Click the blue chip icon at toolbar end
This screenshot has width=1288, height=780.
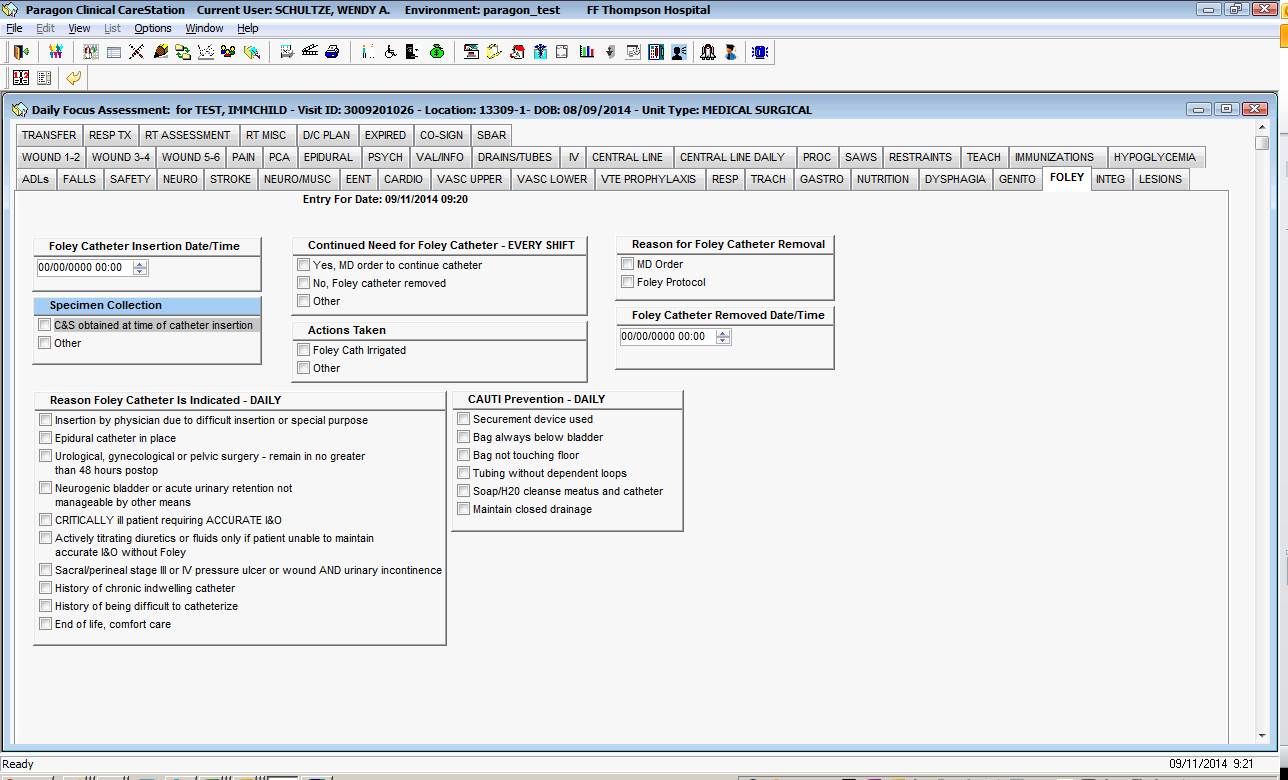[x=758, y=52]
